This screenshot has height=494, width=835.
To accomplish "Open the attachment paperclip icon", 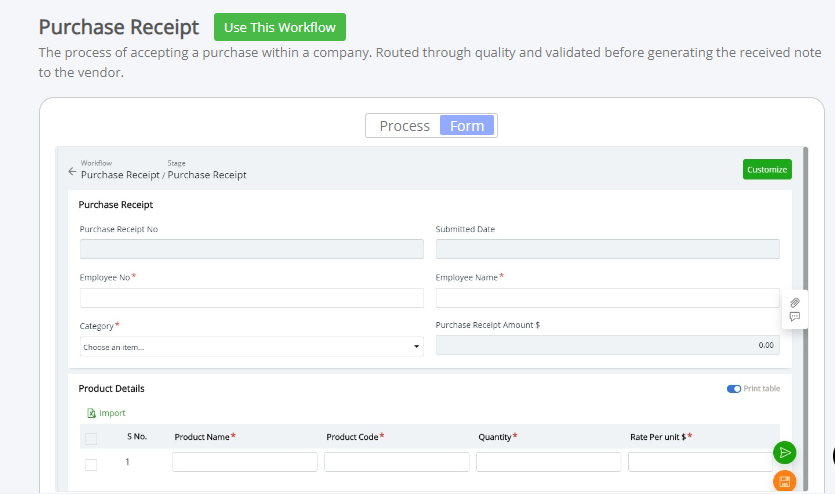I will coord(795,302).
